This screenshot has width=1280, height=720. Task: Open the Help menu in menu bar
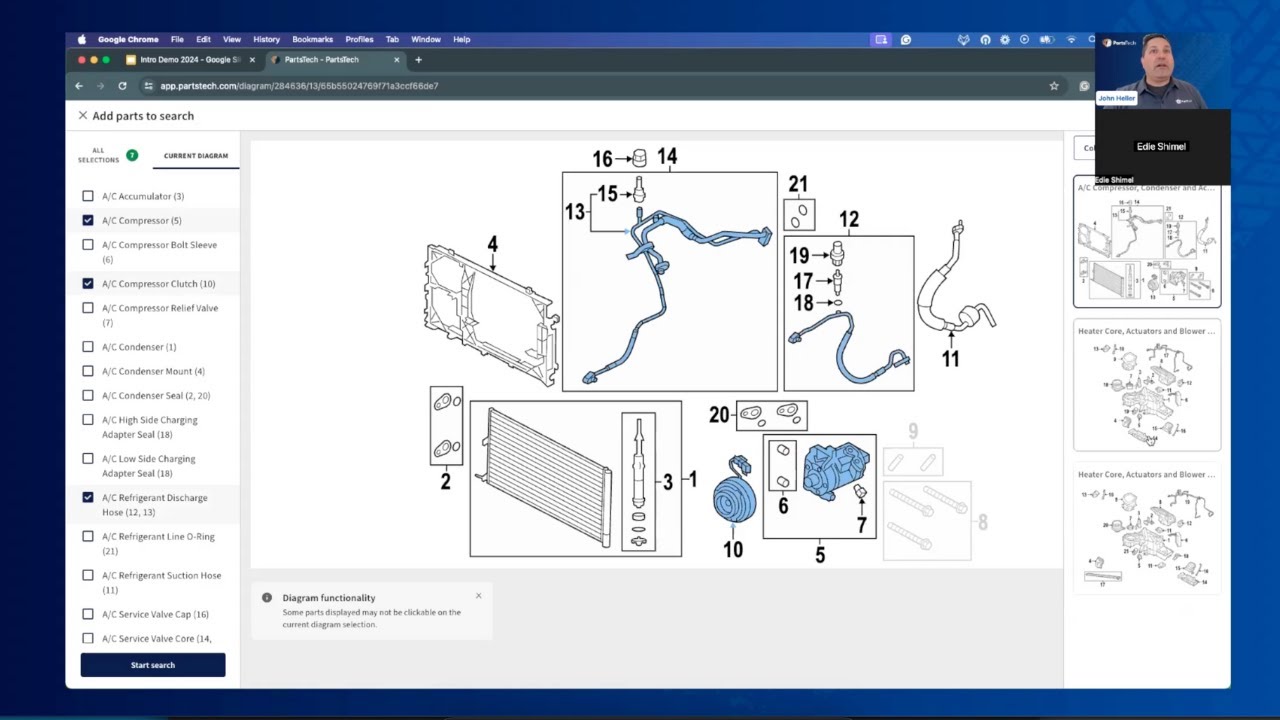pyautogui.click(x=461, y=40)
